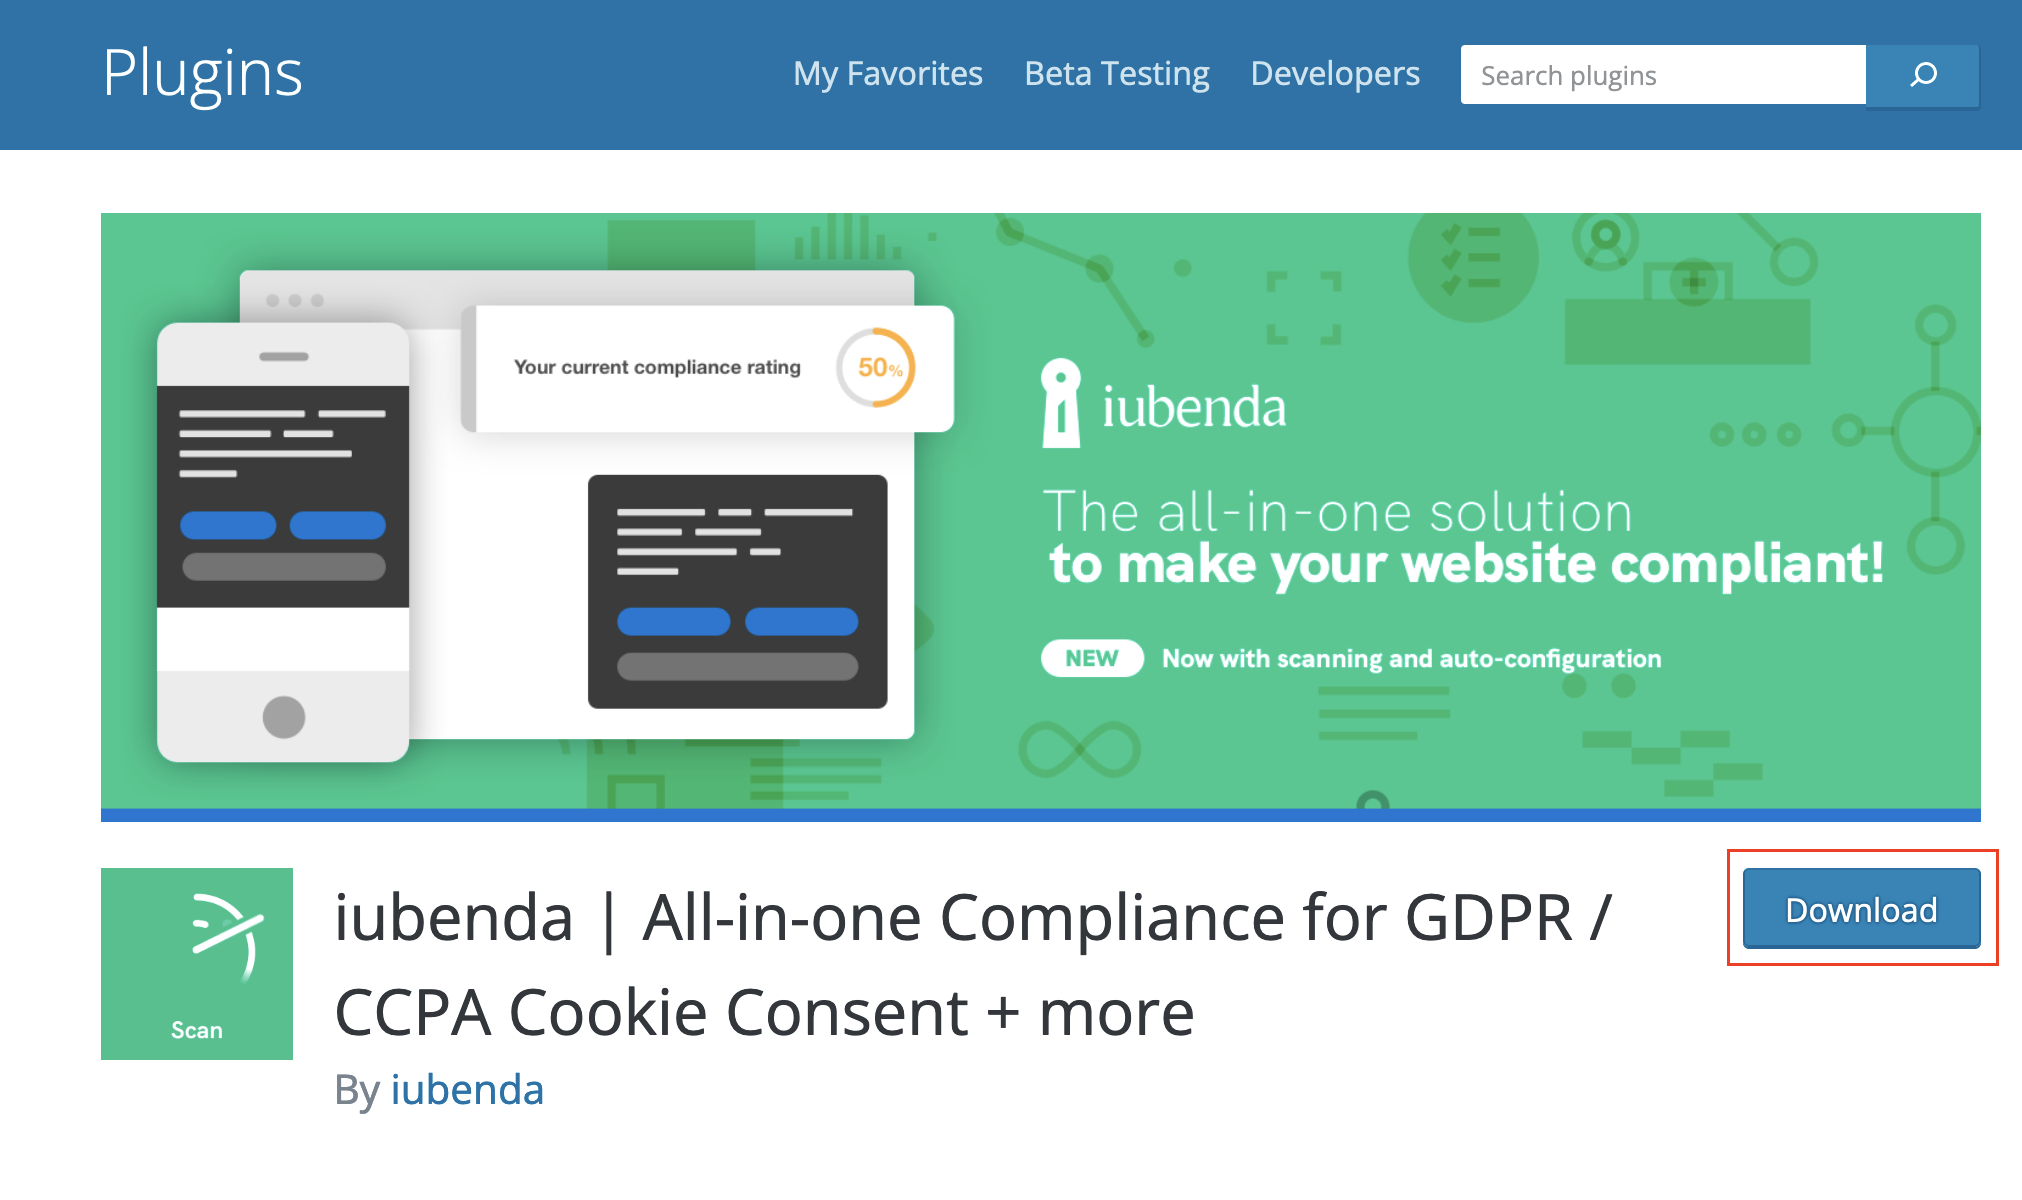Click the 50% compliance rating circle

[x=876, y=368]
